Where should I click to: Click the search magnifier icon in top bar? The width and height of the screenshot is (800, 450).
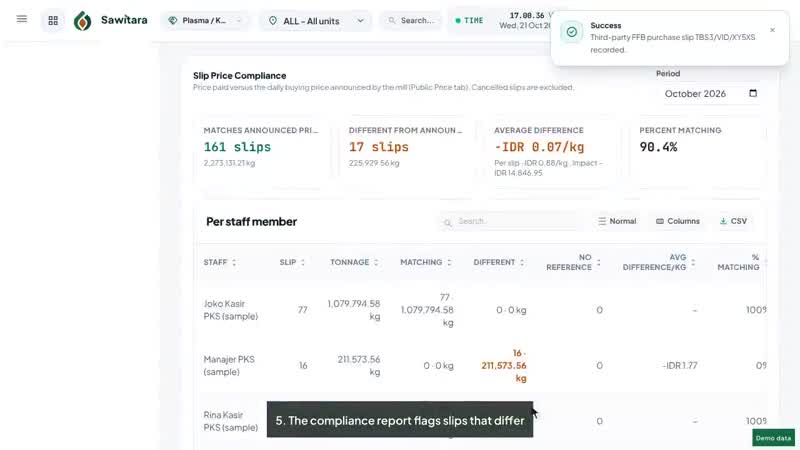coord(392,20)
